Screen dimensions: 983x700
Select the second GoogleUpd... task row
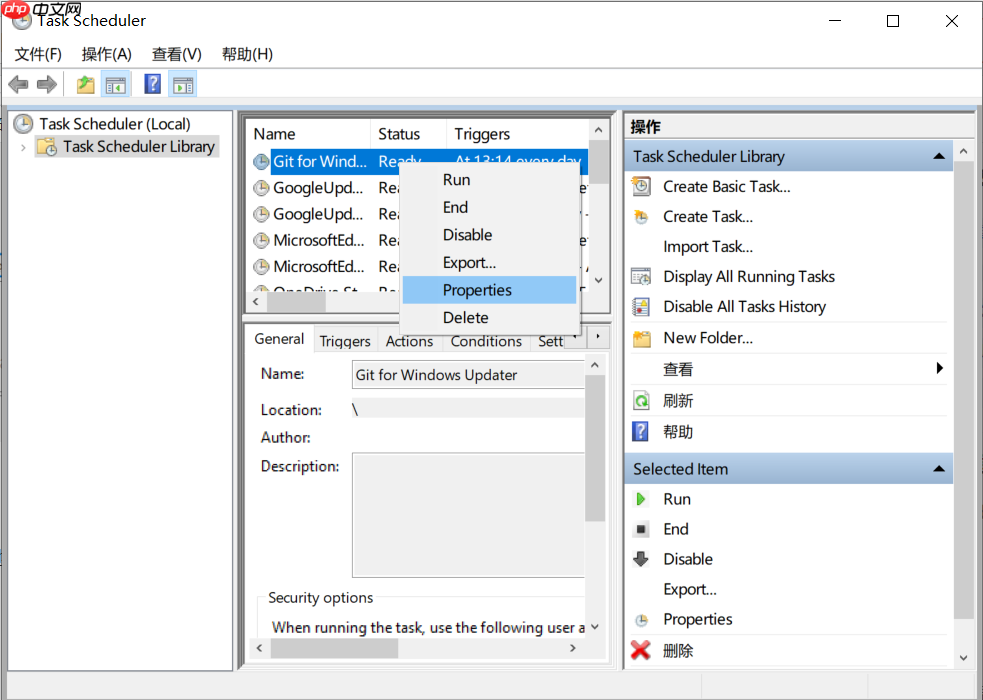[x=324, y=214]
